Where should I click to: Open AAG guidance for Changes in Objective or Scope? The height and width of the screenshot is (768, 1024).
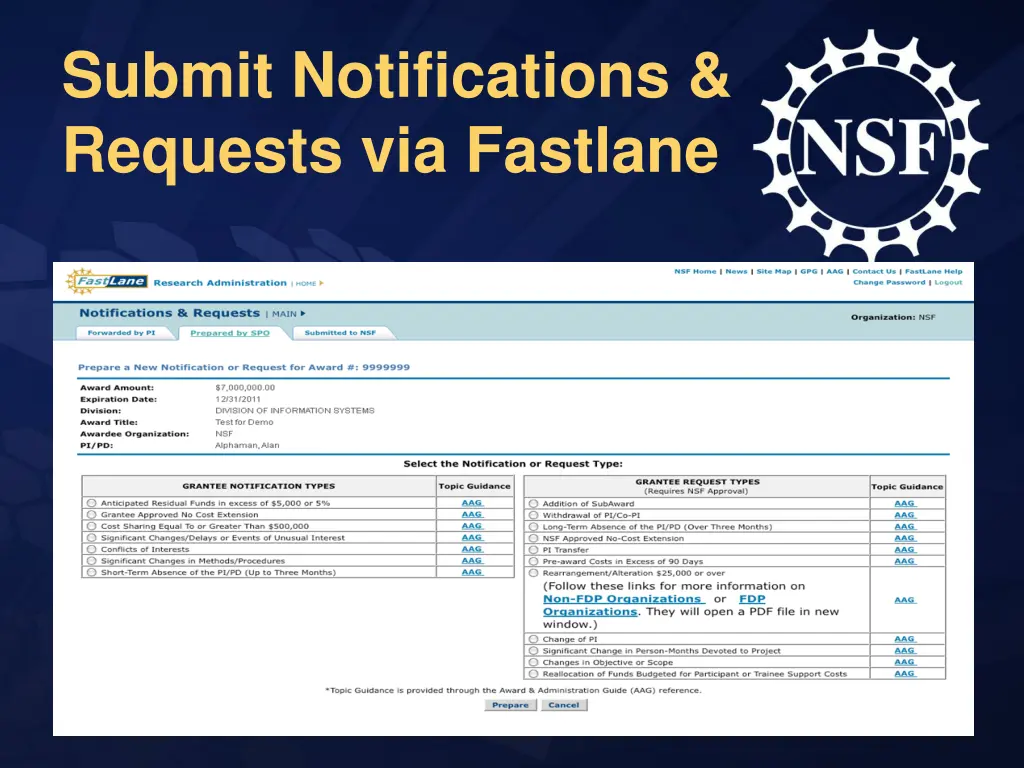click(905, 662)
